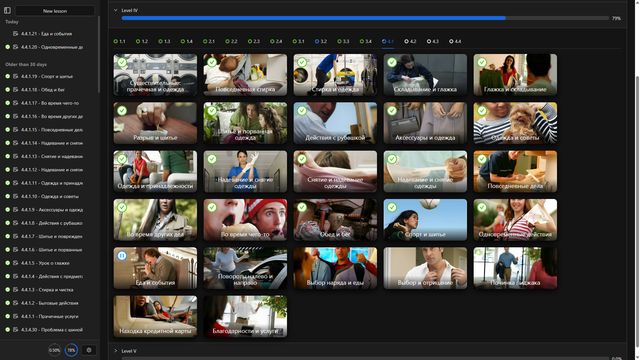
Task: Click green status dot of lesson 4.4.1.16
Action: coord(7,116)
